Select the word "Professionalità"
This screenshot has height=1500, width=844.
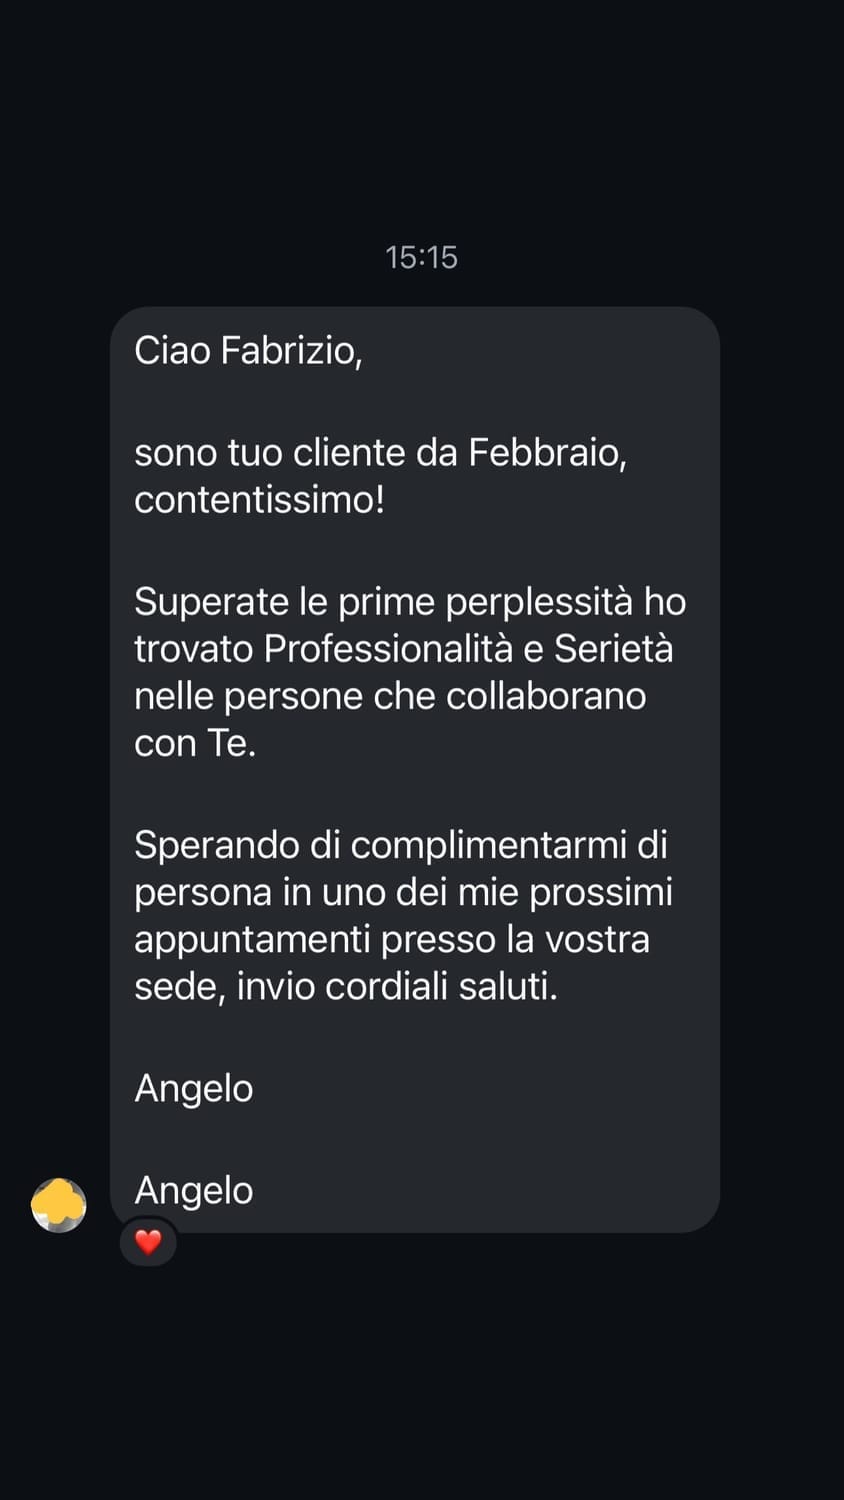[388, 649]
